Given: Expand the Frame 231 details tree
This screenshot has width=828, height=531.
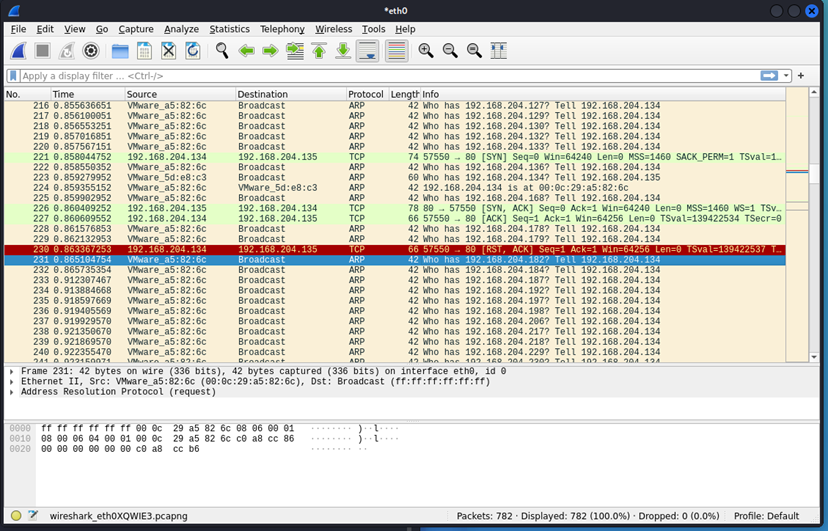Looking at the screenshot, I should point(11,371).
